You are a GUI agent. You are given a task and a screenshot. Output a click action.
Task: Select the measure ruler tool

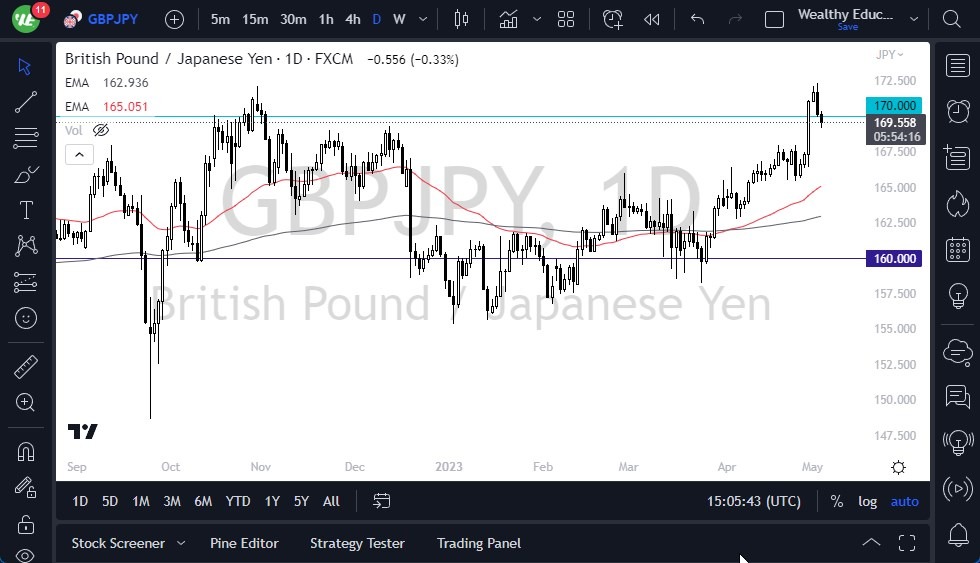coord(26,367)
